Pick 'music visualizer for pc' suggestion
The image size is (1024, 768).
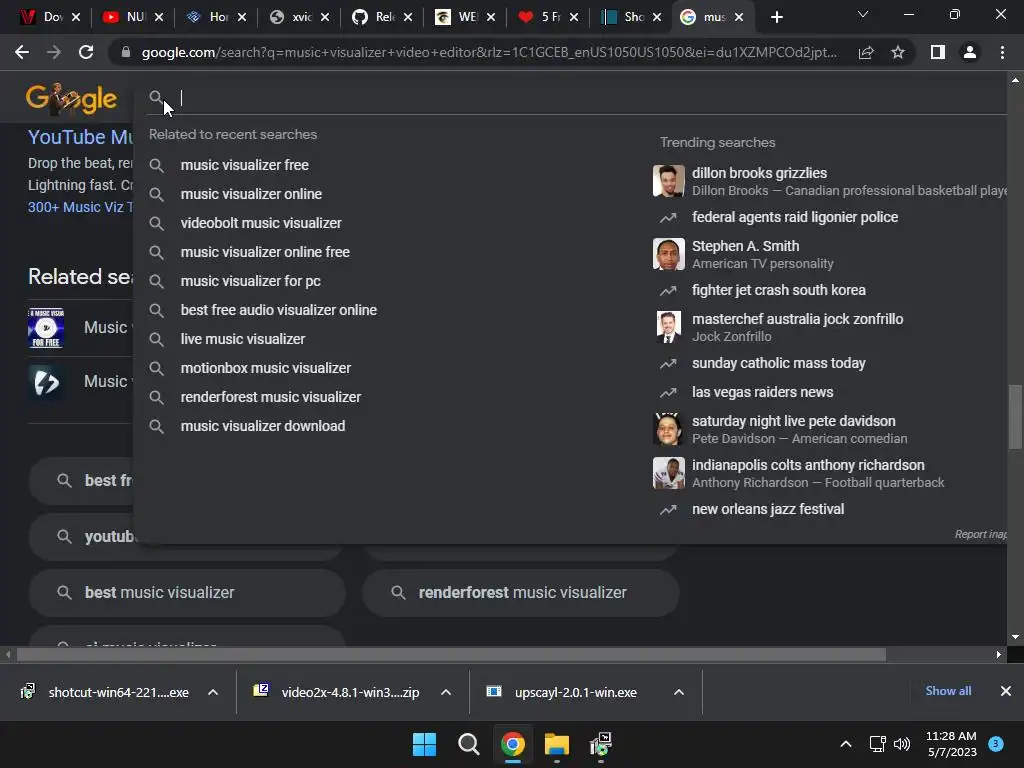(250, 281)
